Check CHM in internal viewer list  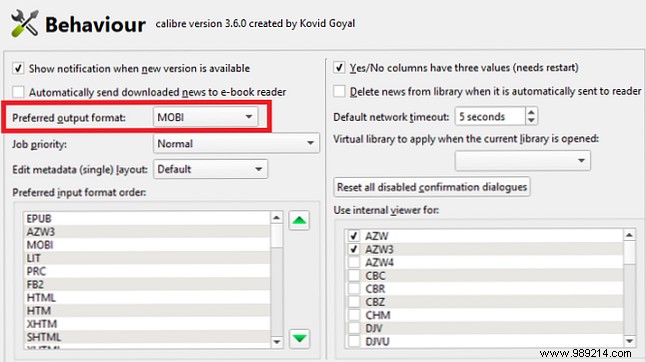pyautogui.click(x=353, y=315)
